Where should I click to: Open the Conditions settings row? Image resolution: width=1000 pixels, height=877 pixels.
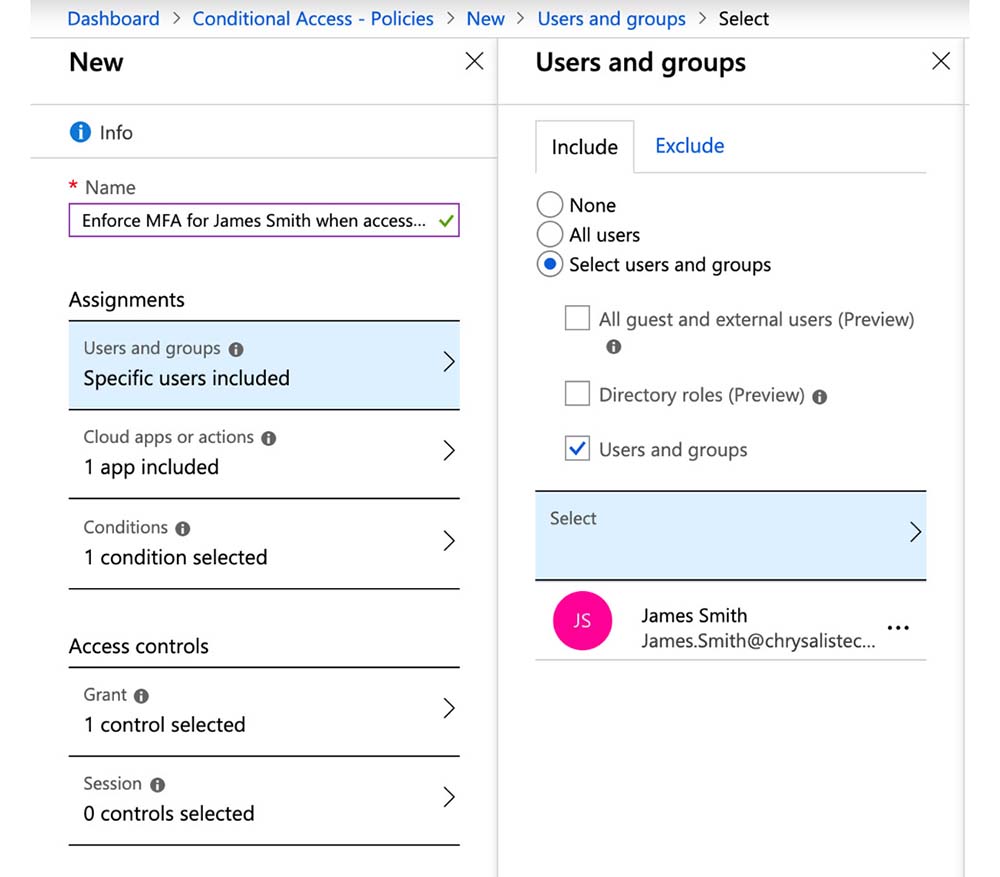pos(263,543)
